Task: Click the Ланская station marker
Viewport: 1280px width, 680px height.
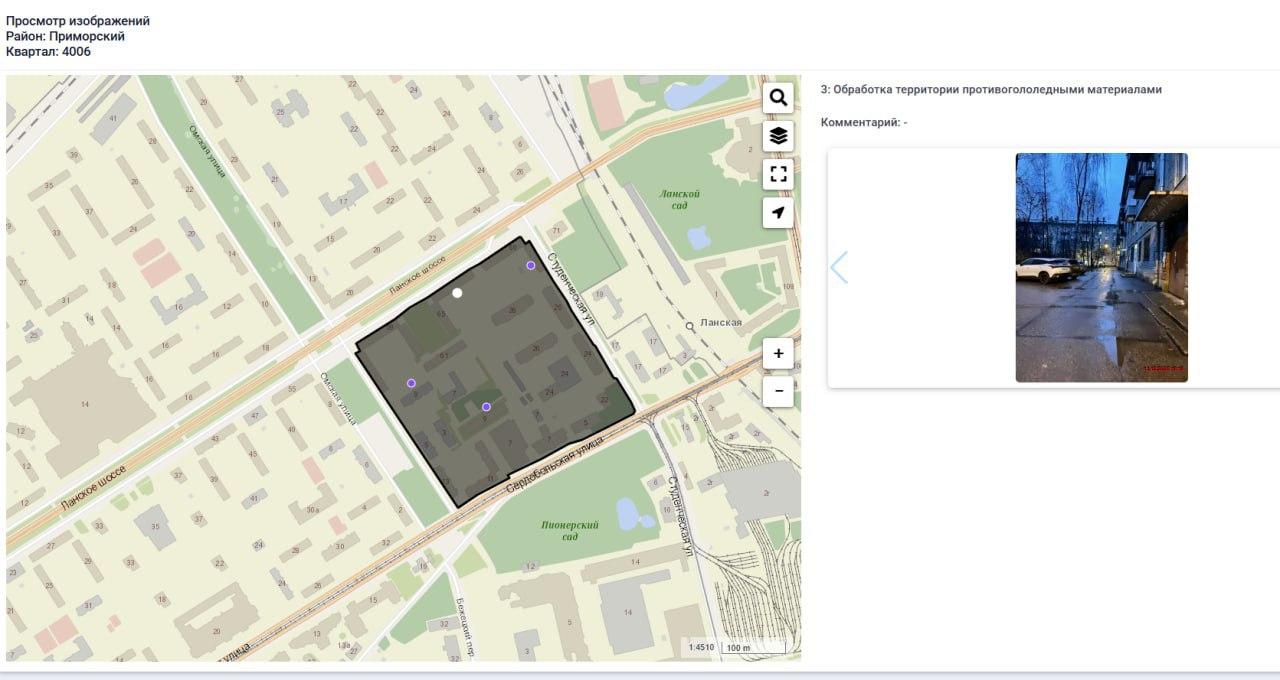Action: click(690, 326)
